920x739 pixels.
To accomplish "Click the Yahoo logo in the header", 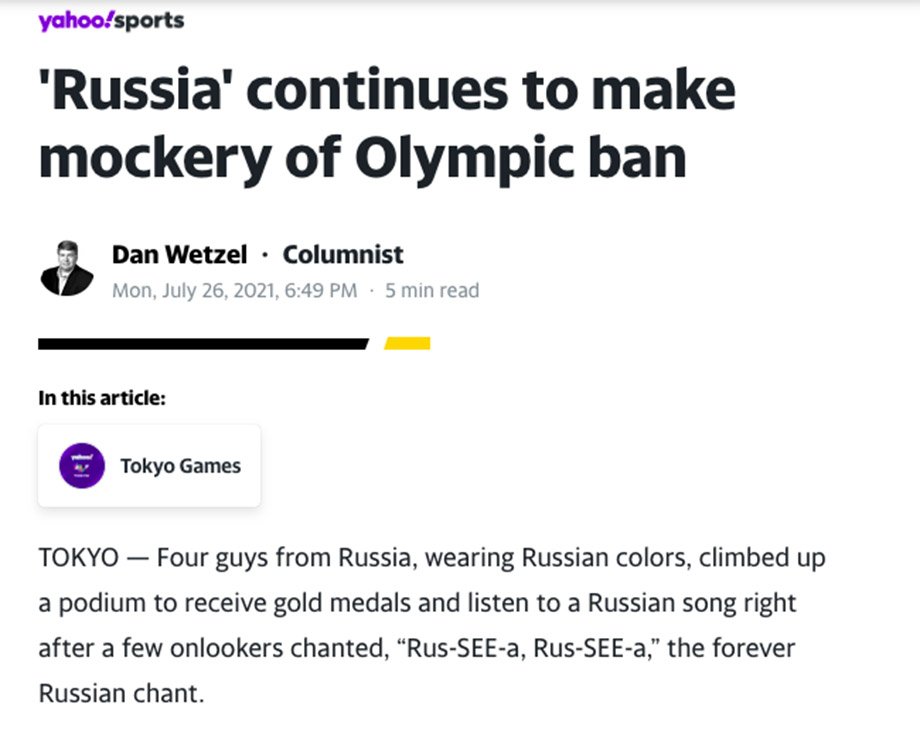I will (75, 21).
